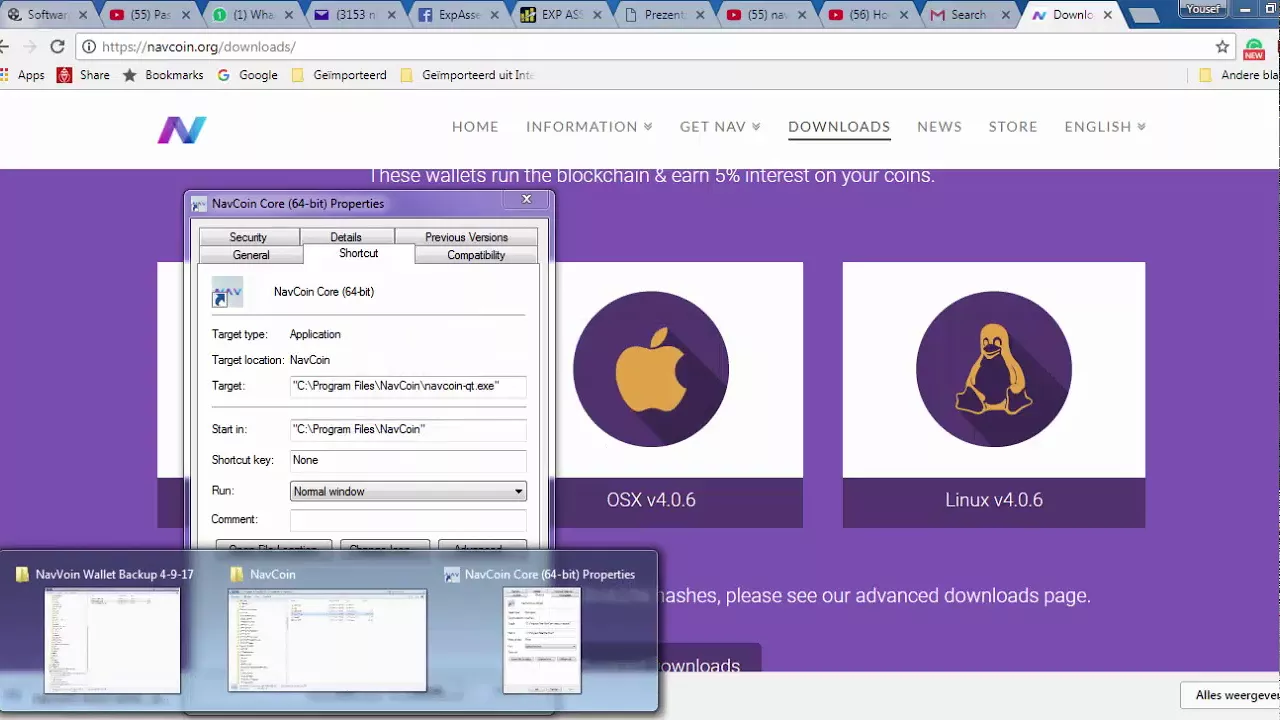The width and height of the screenshot is (1280, 720).
Task: Open the Run combo box showing Normal window
Action: pos(408,491)
